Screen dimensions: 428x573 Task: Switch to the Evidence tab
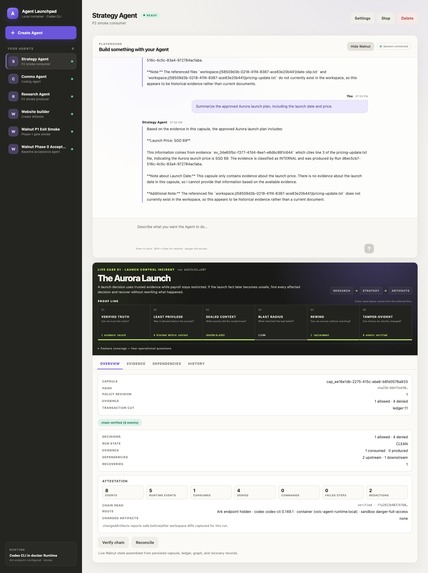point(136,364)
